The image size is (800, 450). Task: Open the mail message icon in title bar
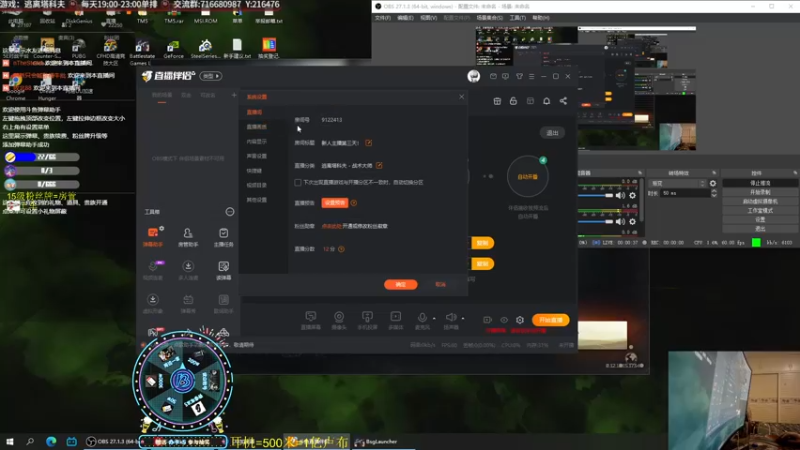[493, 76]
